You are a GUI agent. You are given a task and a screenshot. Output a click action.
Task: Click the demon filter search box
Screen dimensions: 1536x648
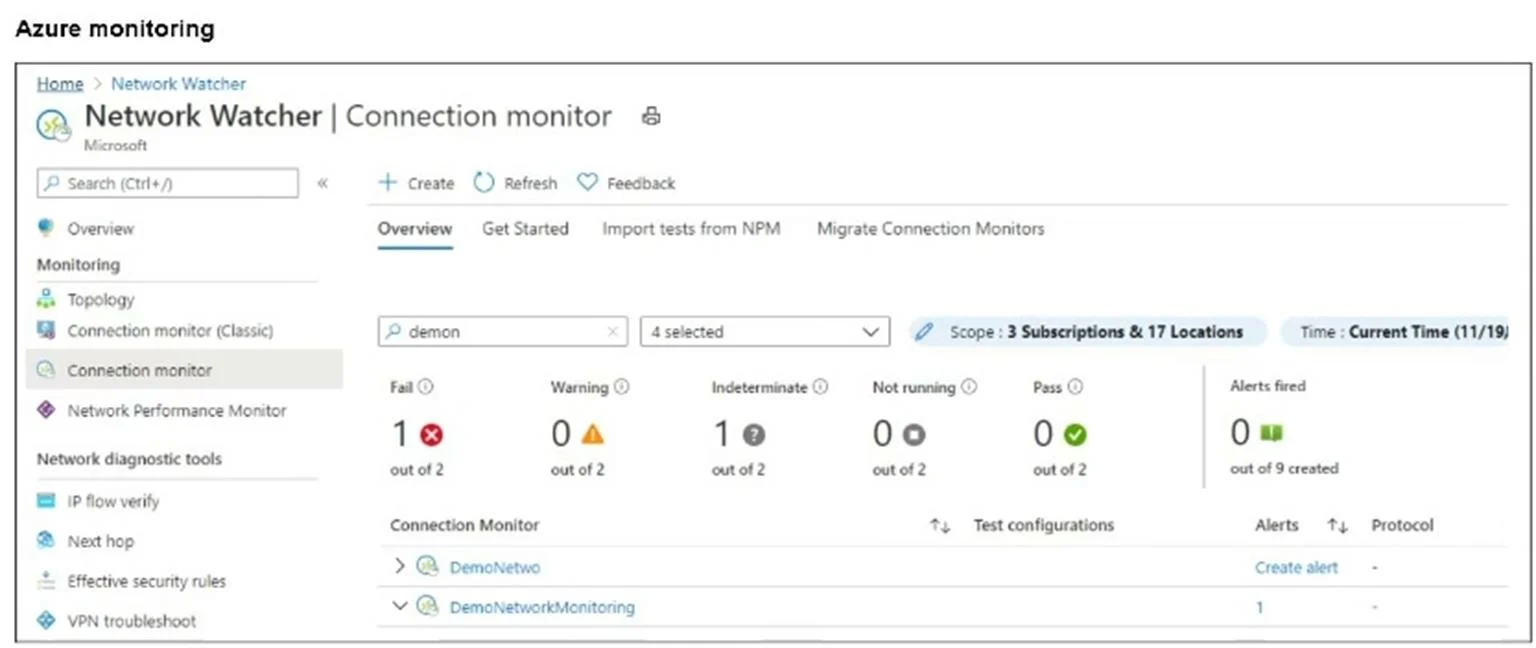tap(503, 332)
